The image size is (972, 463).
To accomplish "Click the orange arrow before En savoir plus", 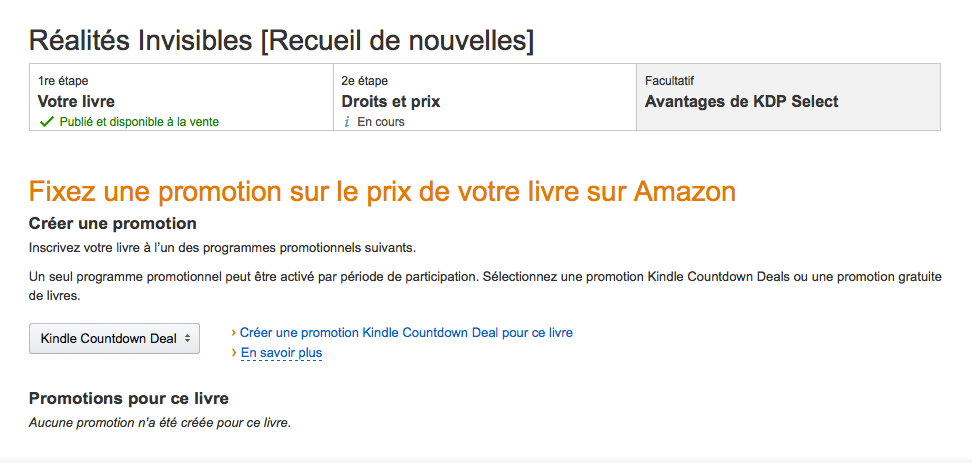I will tap(233, 352).
